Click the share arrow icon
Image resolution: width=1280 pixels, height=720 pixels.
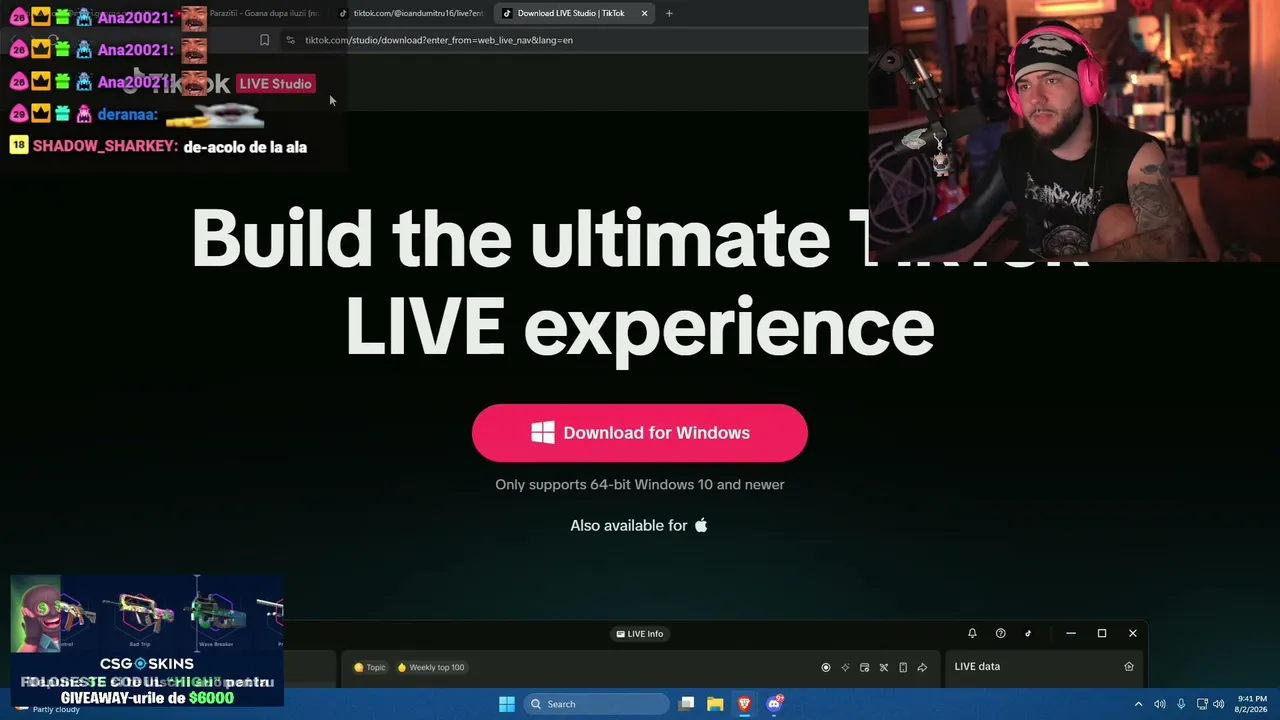(x=922, y=667)
